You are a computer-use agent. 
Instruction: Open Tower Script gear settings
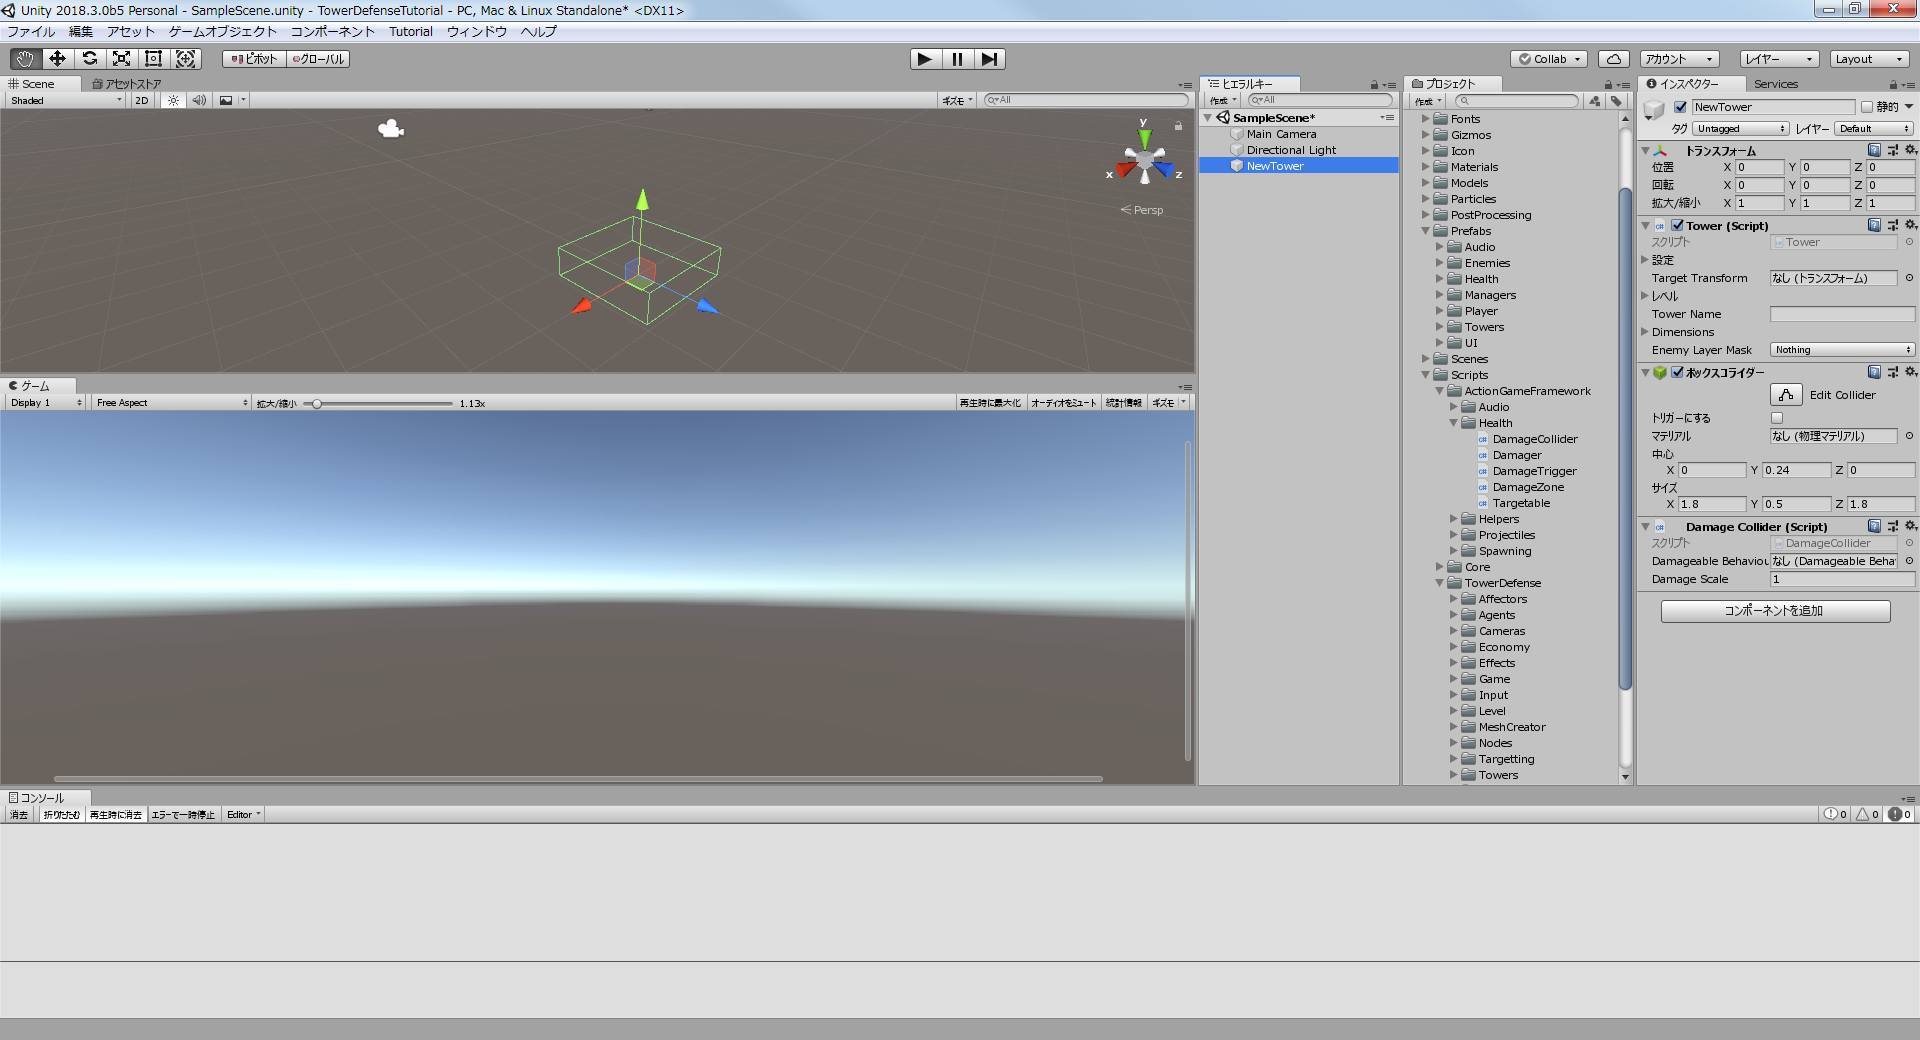tap(1910, 225)
